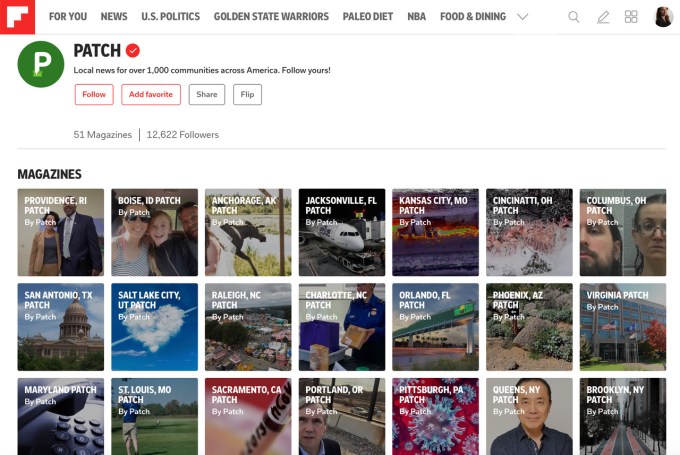
Task: Select the Salt Lake City, UT Patch magazine
Action: (x=154, y=327)
